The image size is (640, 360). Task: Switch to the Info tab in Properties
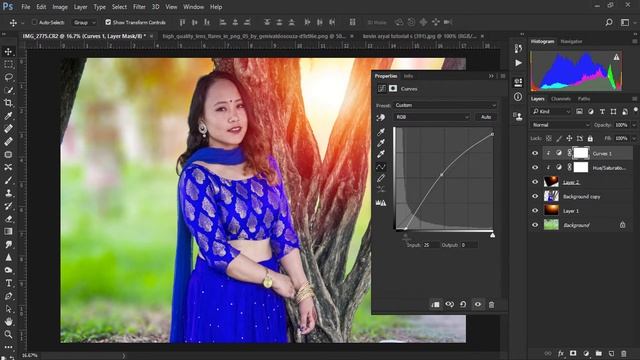pyautogui.click(x=408, y=76)
